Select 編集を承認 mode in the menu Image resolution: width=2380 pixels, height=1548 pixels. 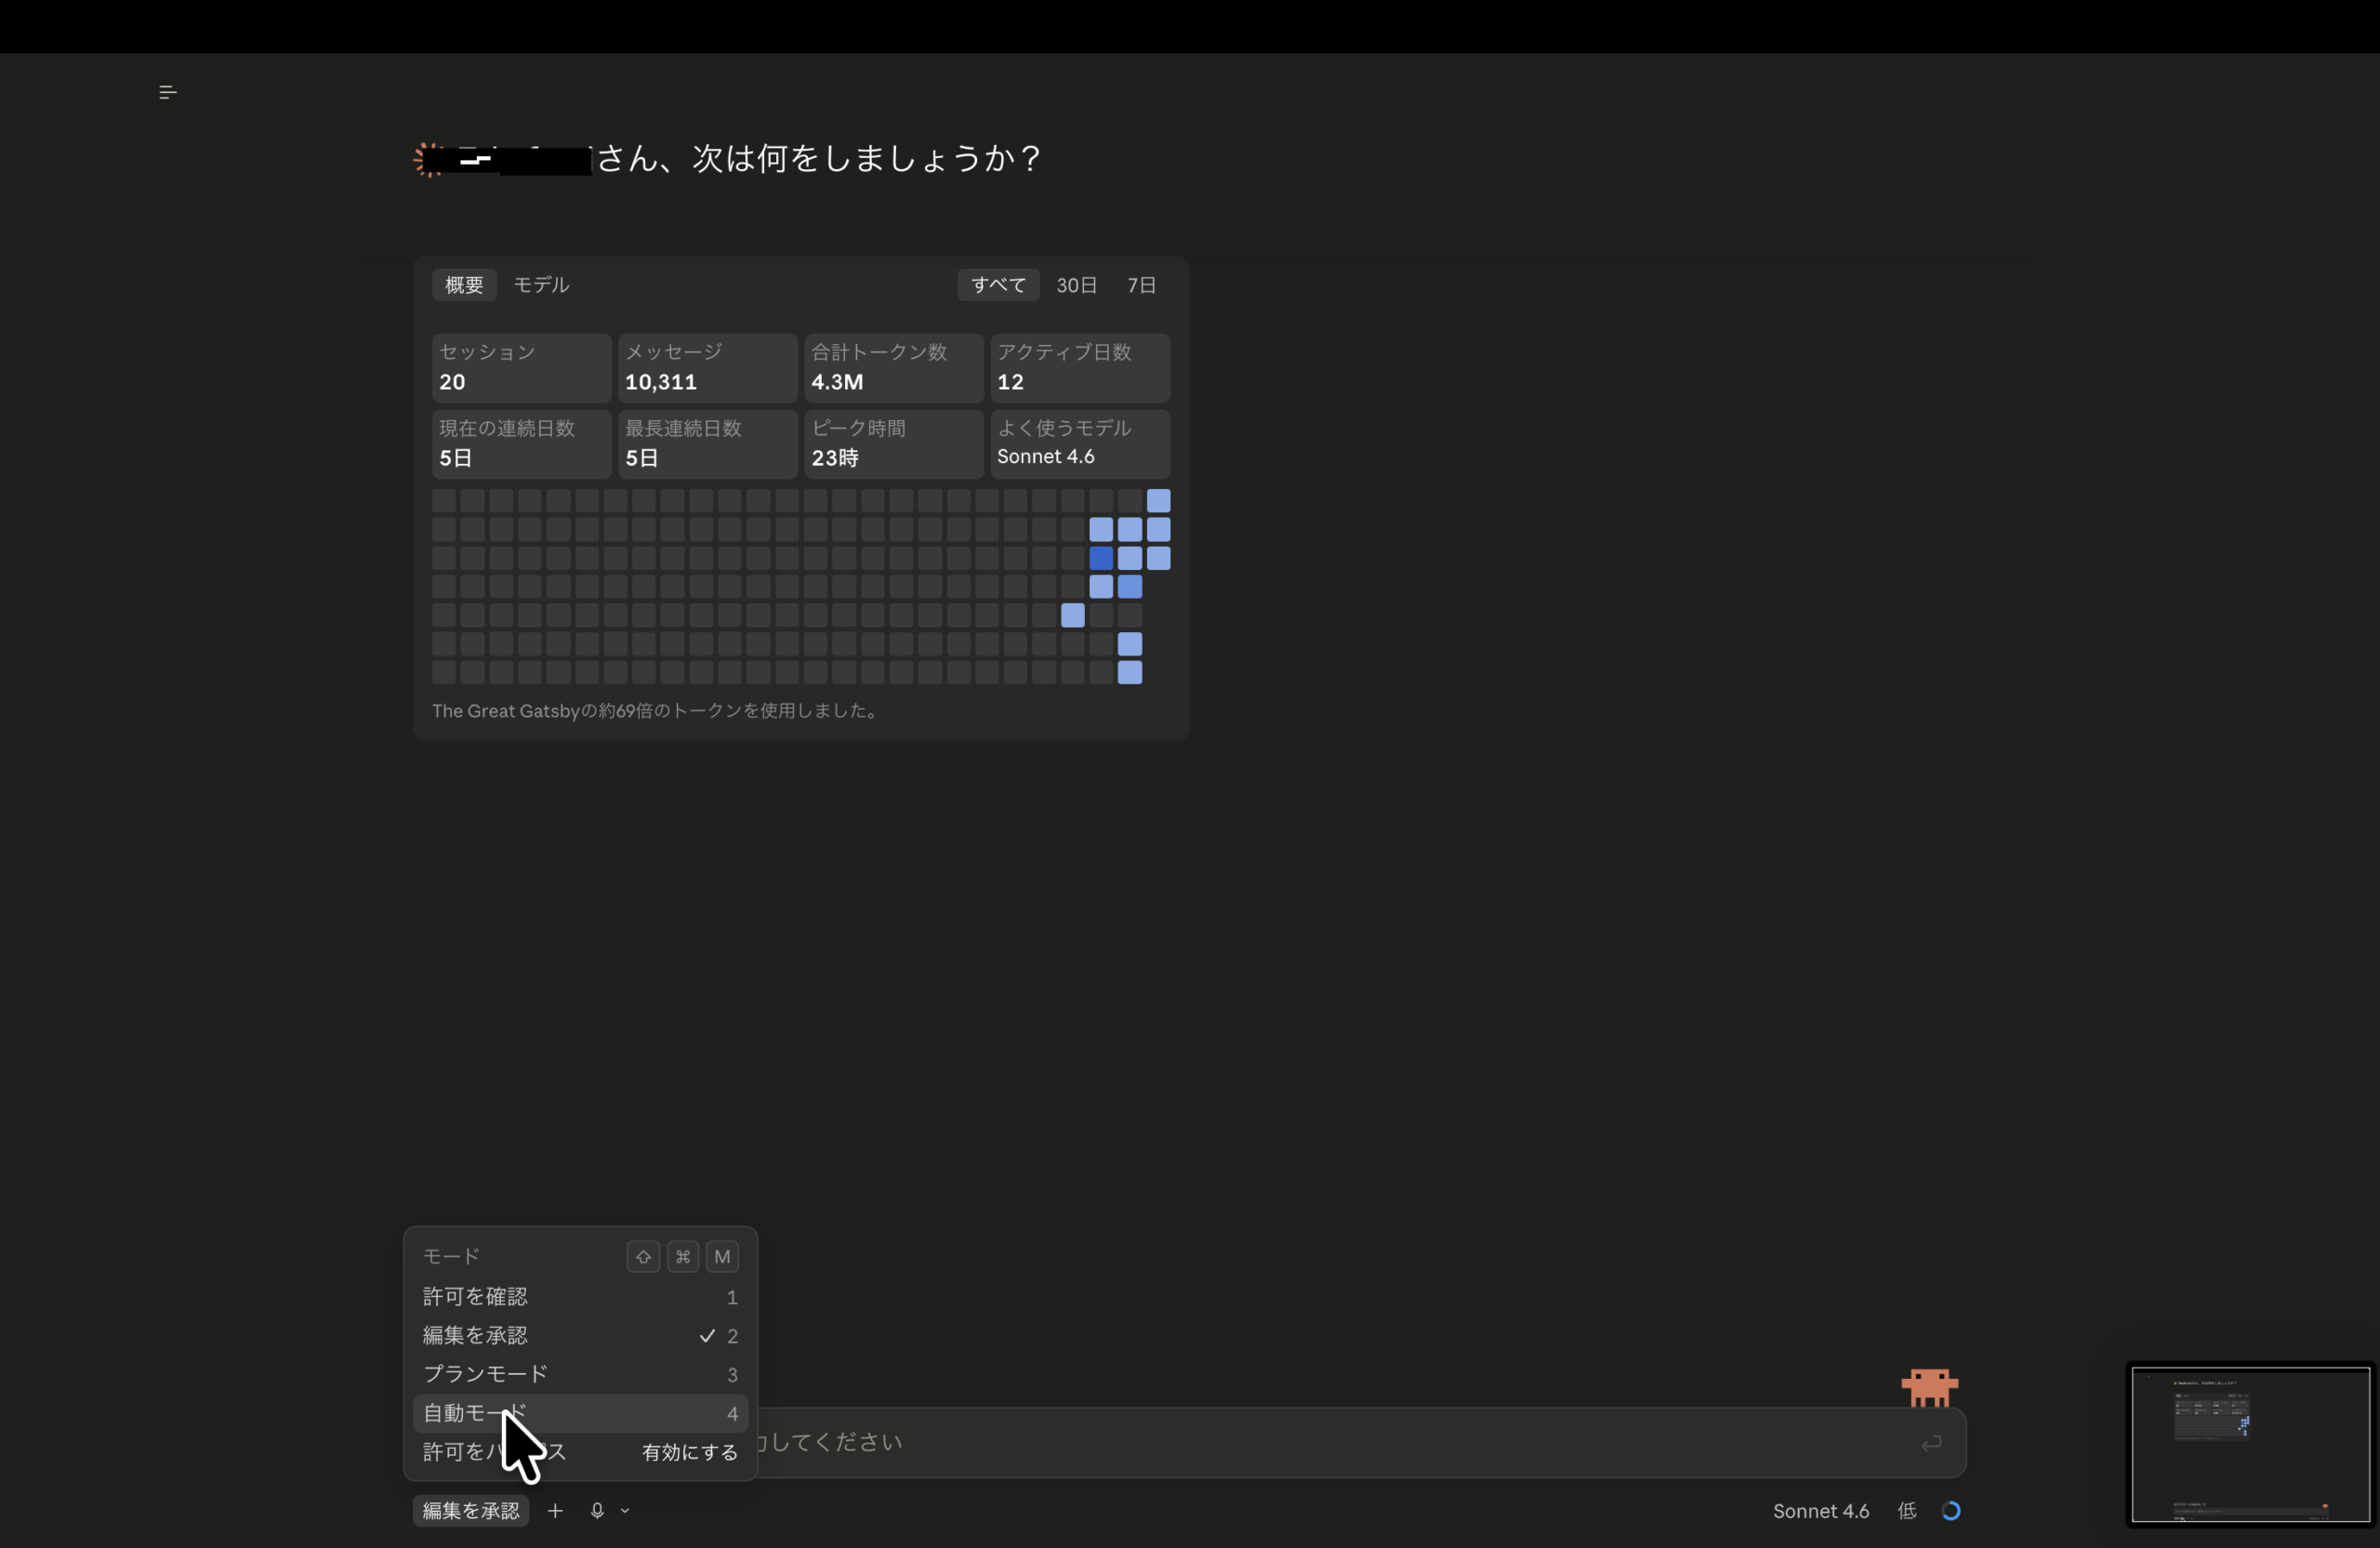pos(580,1335)
